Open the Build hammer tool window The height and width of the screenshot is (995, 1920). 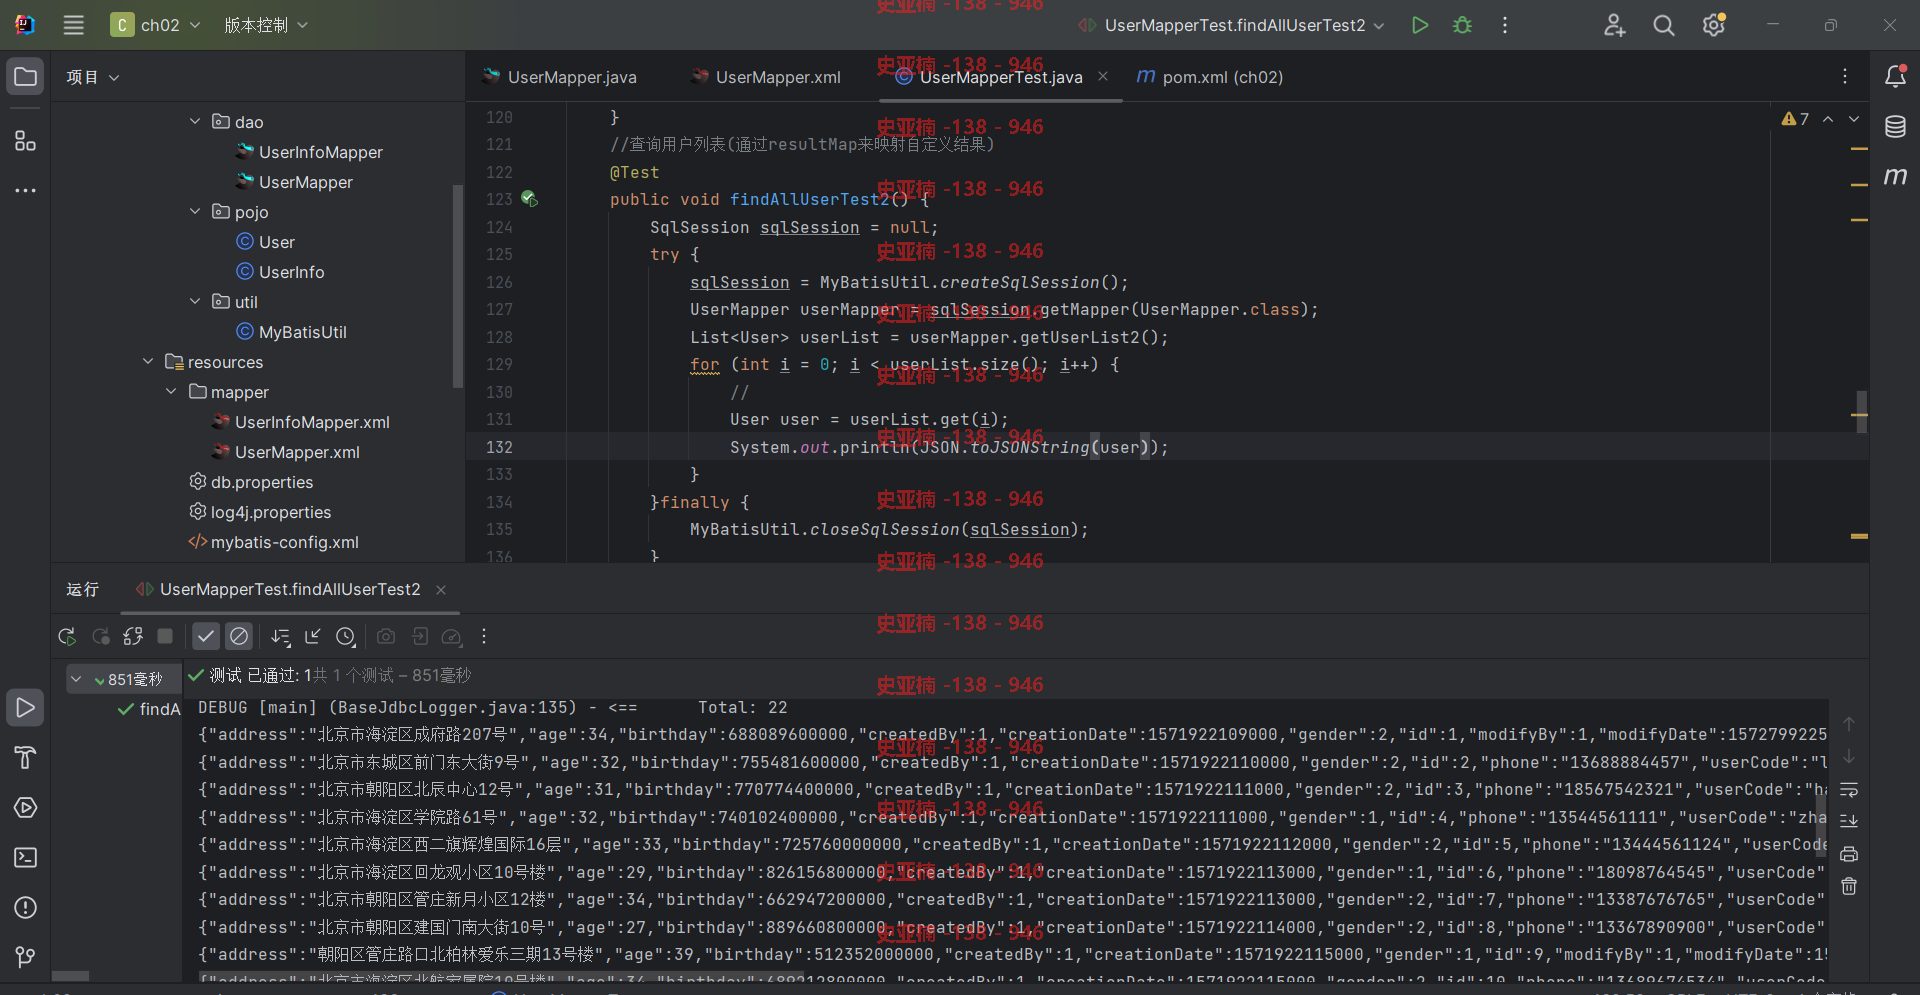coord(26,758)
